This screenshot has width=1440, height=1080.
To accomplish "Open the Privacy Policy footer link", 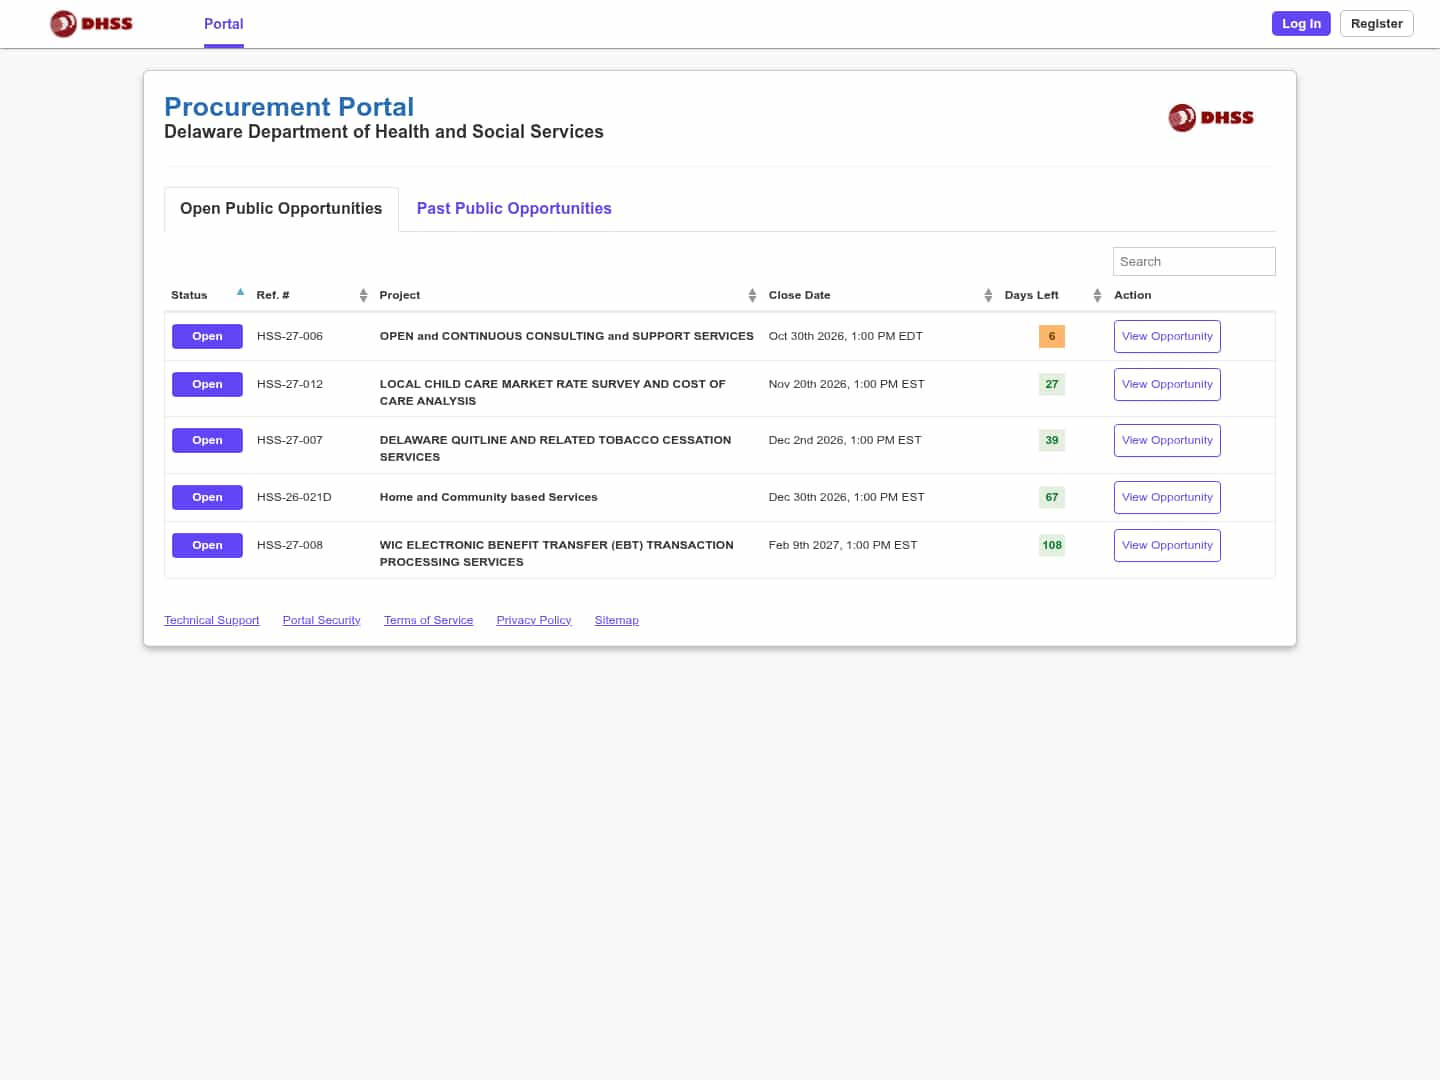I will pyautogui.click(x=534, y=620).
